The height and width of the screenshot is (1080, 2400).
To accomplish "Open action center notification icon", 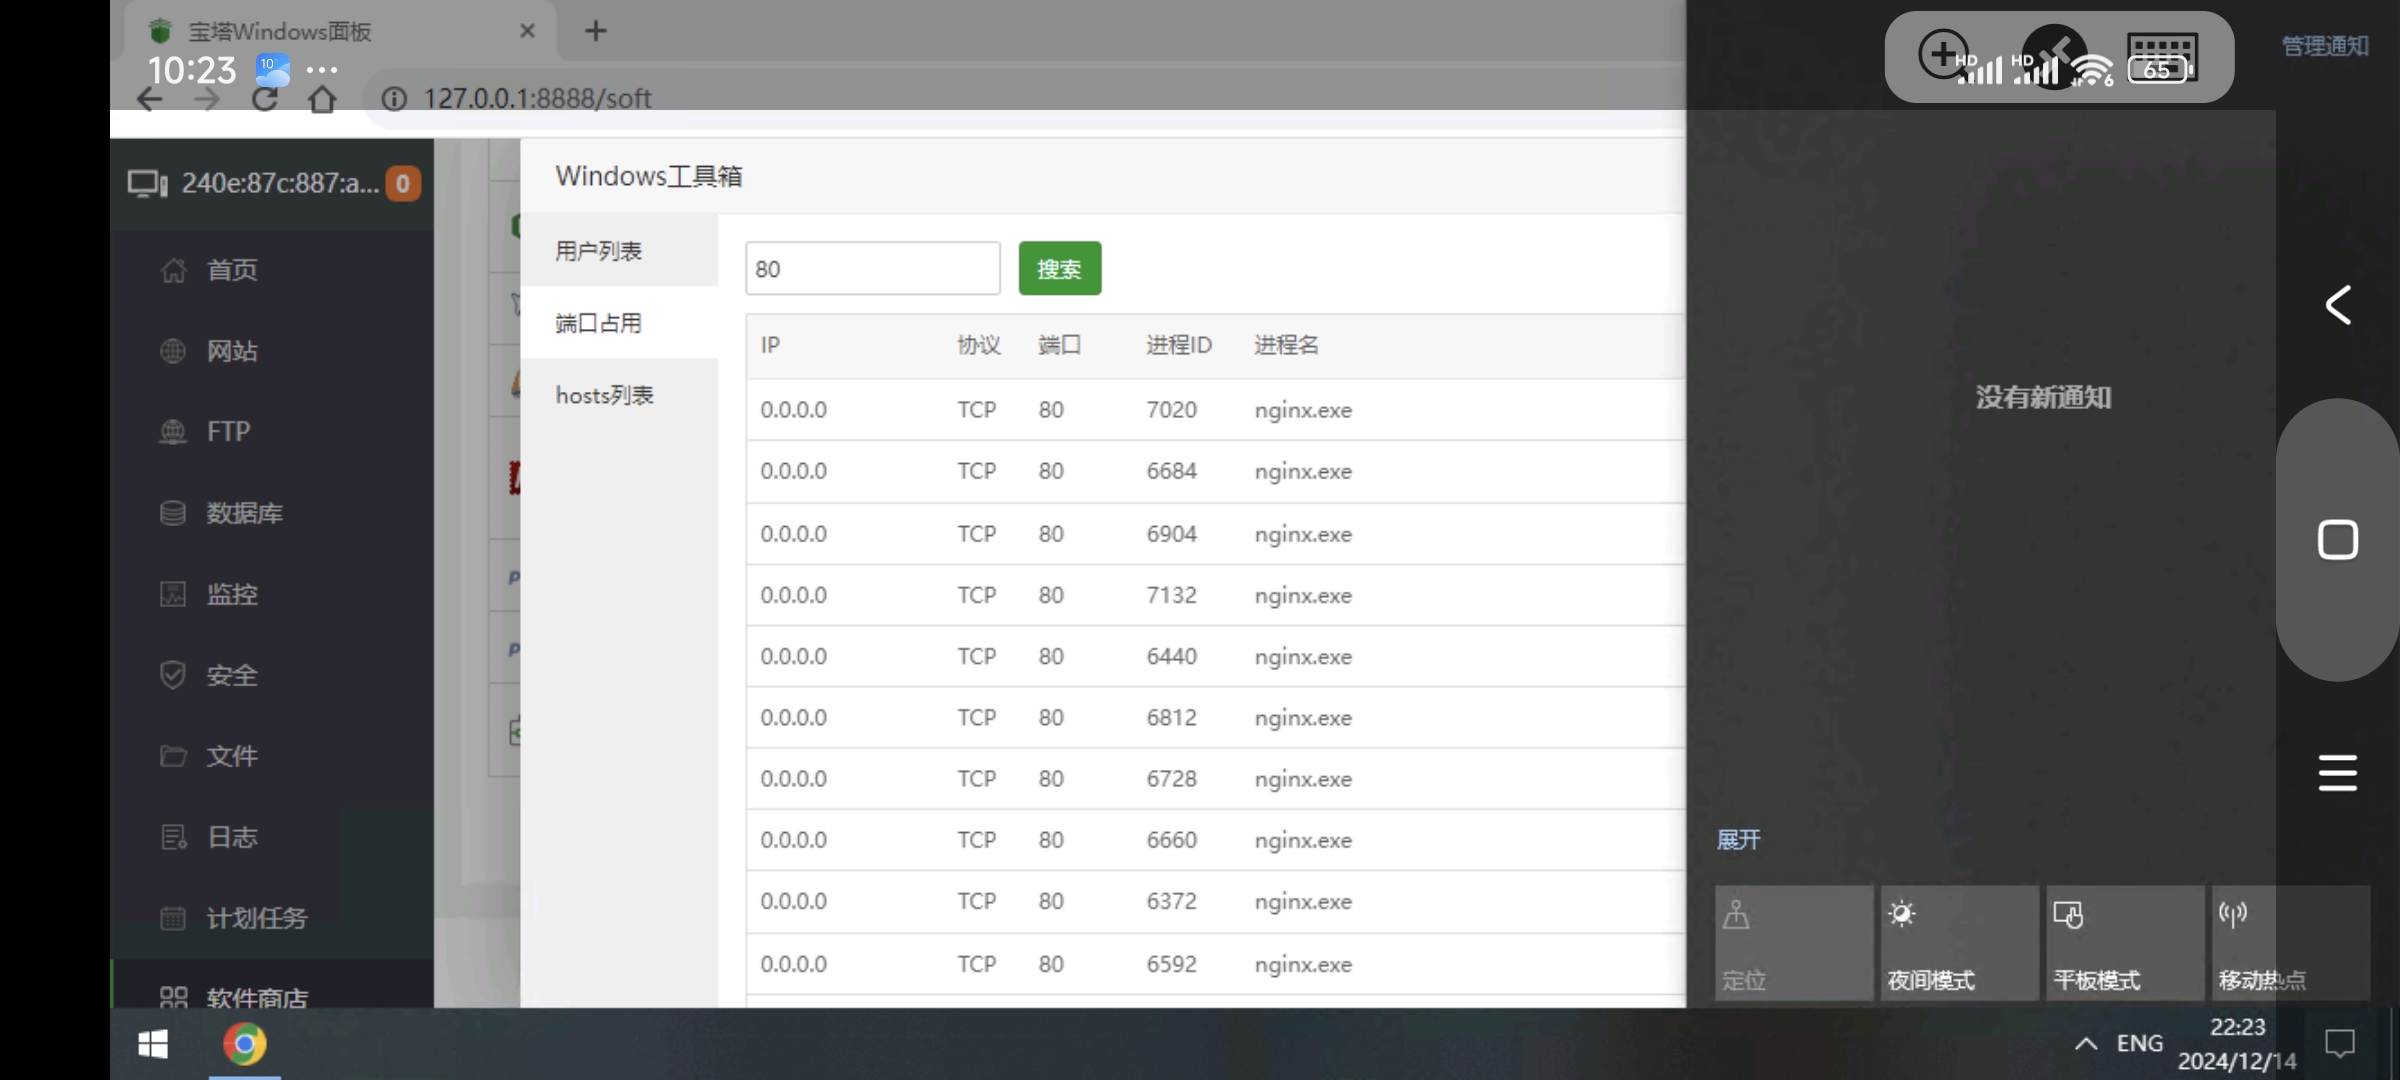I will pyautogui.click(x=2340, y=1044).
